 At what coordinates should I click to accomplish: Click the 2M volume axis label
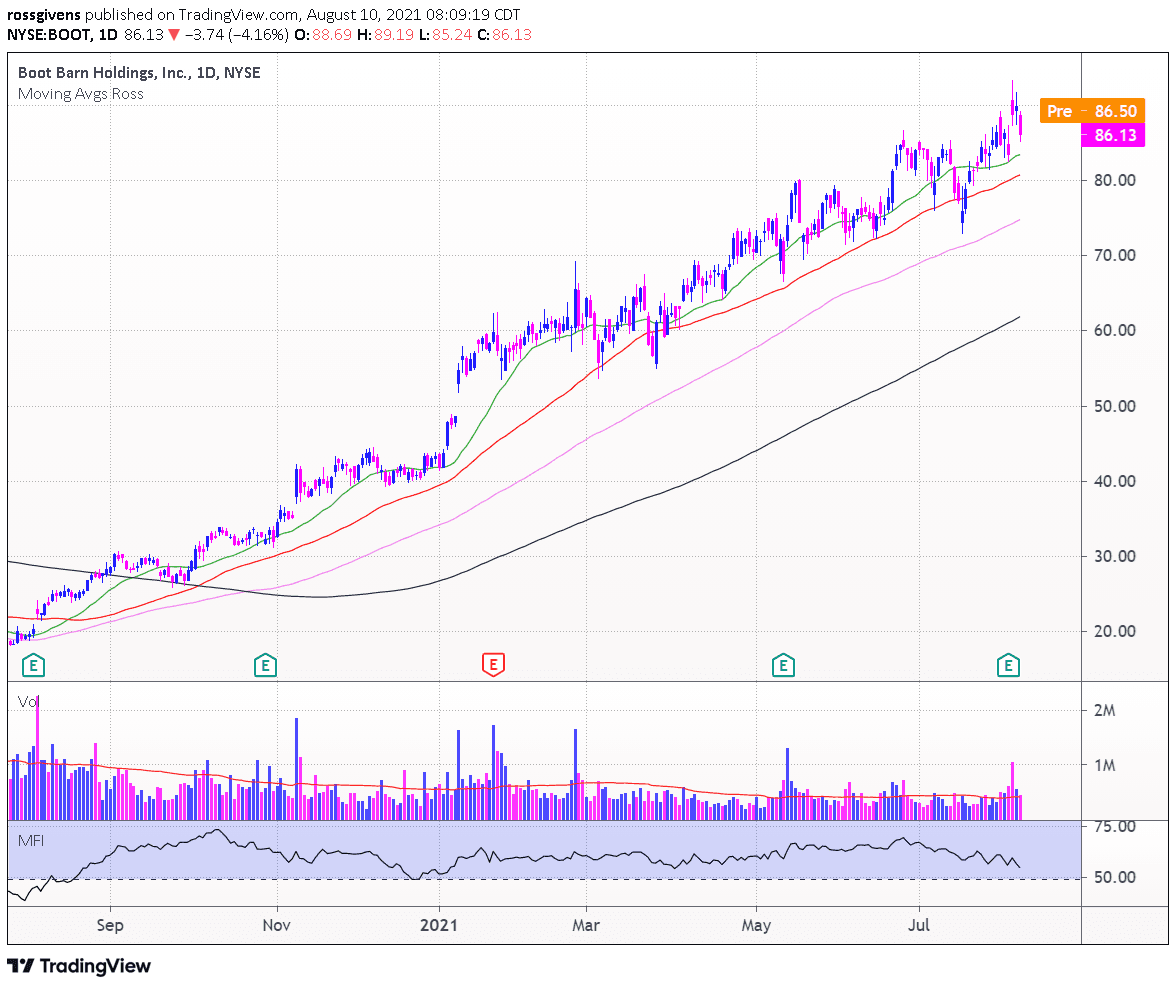tap(1106, 711)
